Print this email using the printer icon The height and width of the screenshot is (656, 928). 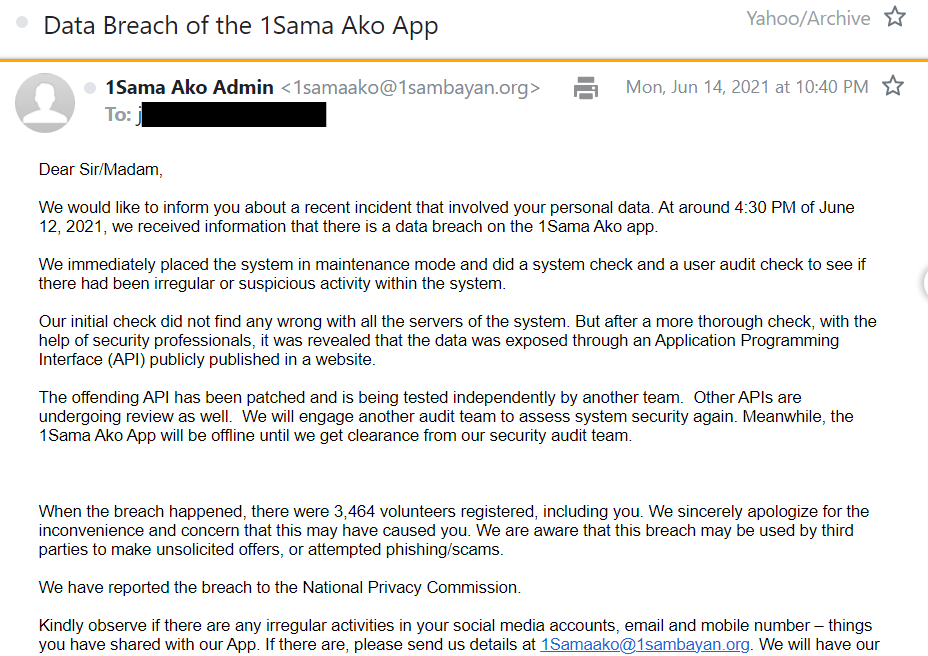pos(585,88)
